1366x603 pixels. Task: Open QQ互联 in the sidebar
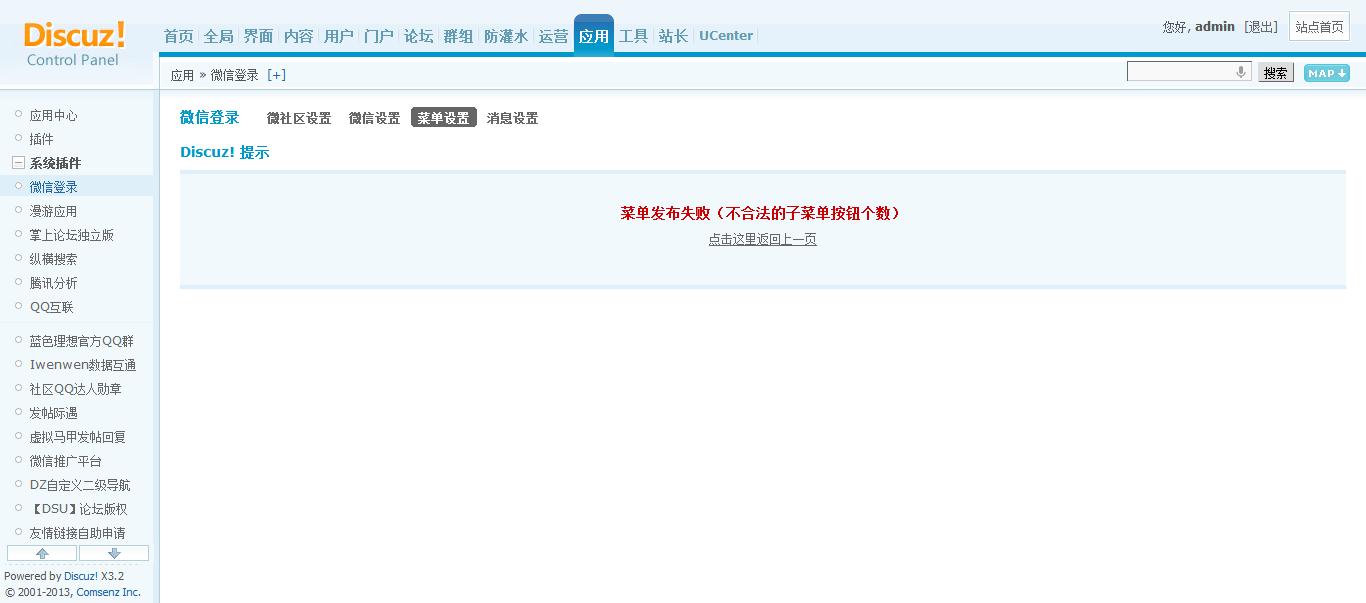click(x=52, y=307)
